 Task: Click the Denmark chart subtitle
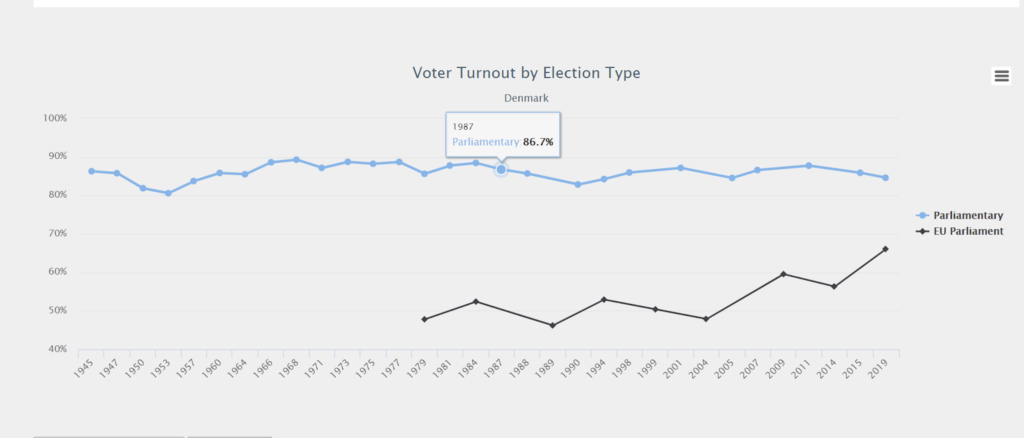(526, 98)
